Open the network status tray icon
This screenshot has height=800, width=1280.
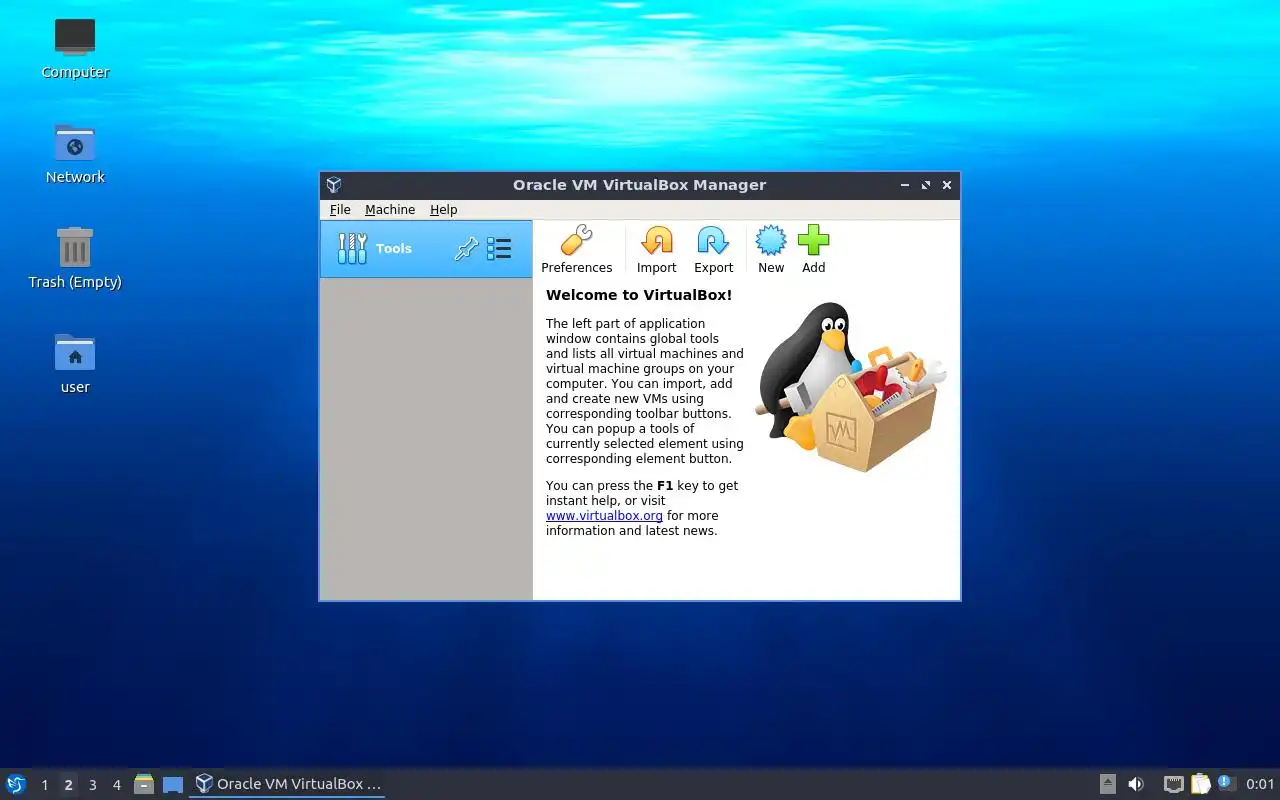point(1174,784)
